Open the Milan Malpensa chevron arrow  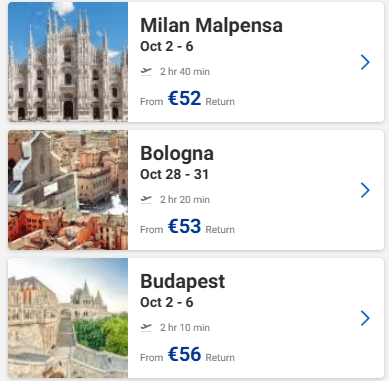365,62
